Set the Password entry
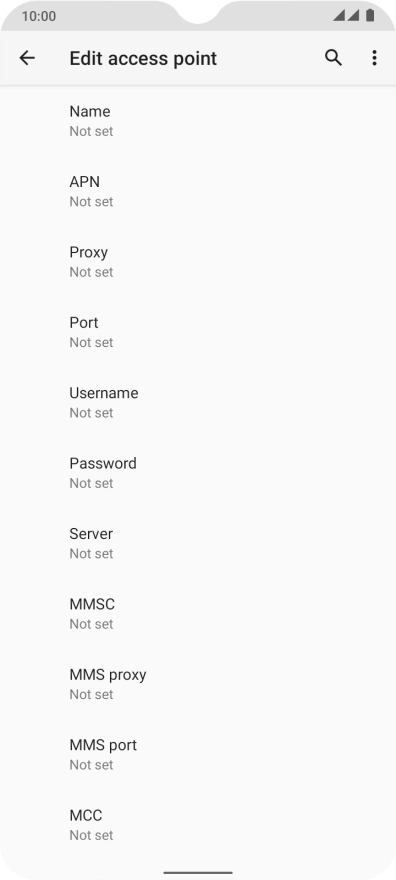The height and width of the screenshot is (880, 396). pos(198,473)
